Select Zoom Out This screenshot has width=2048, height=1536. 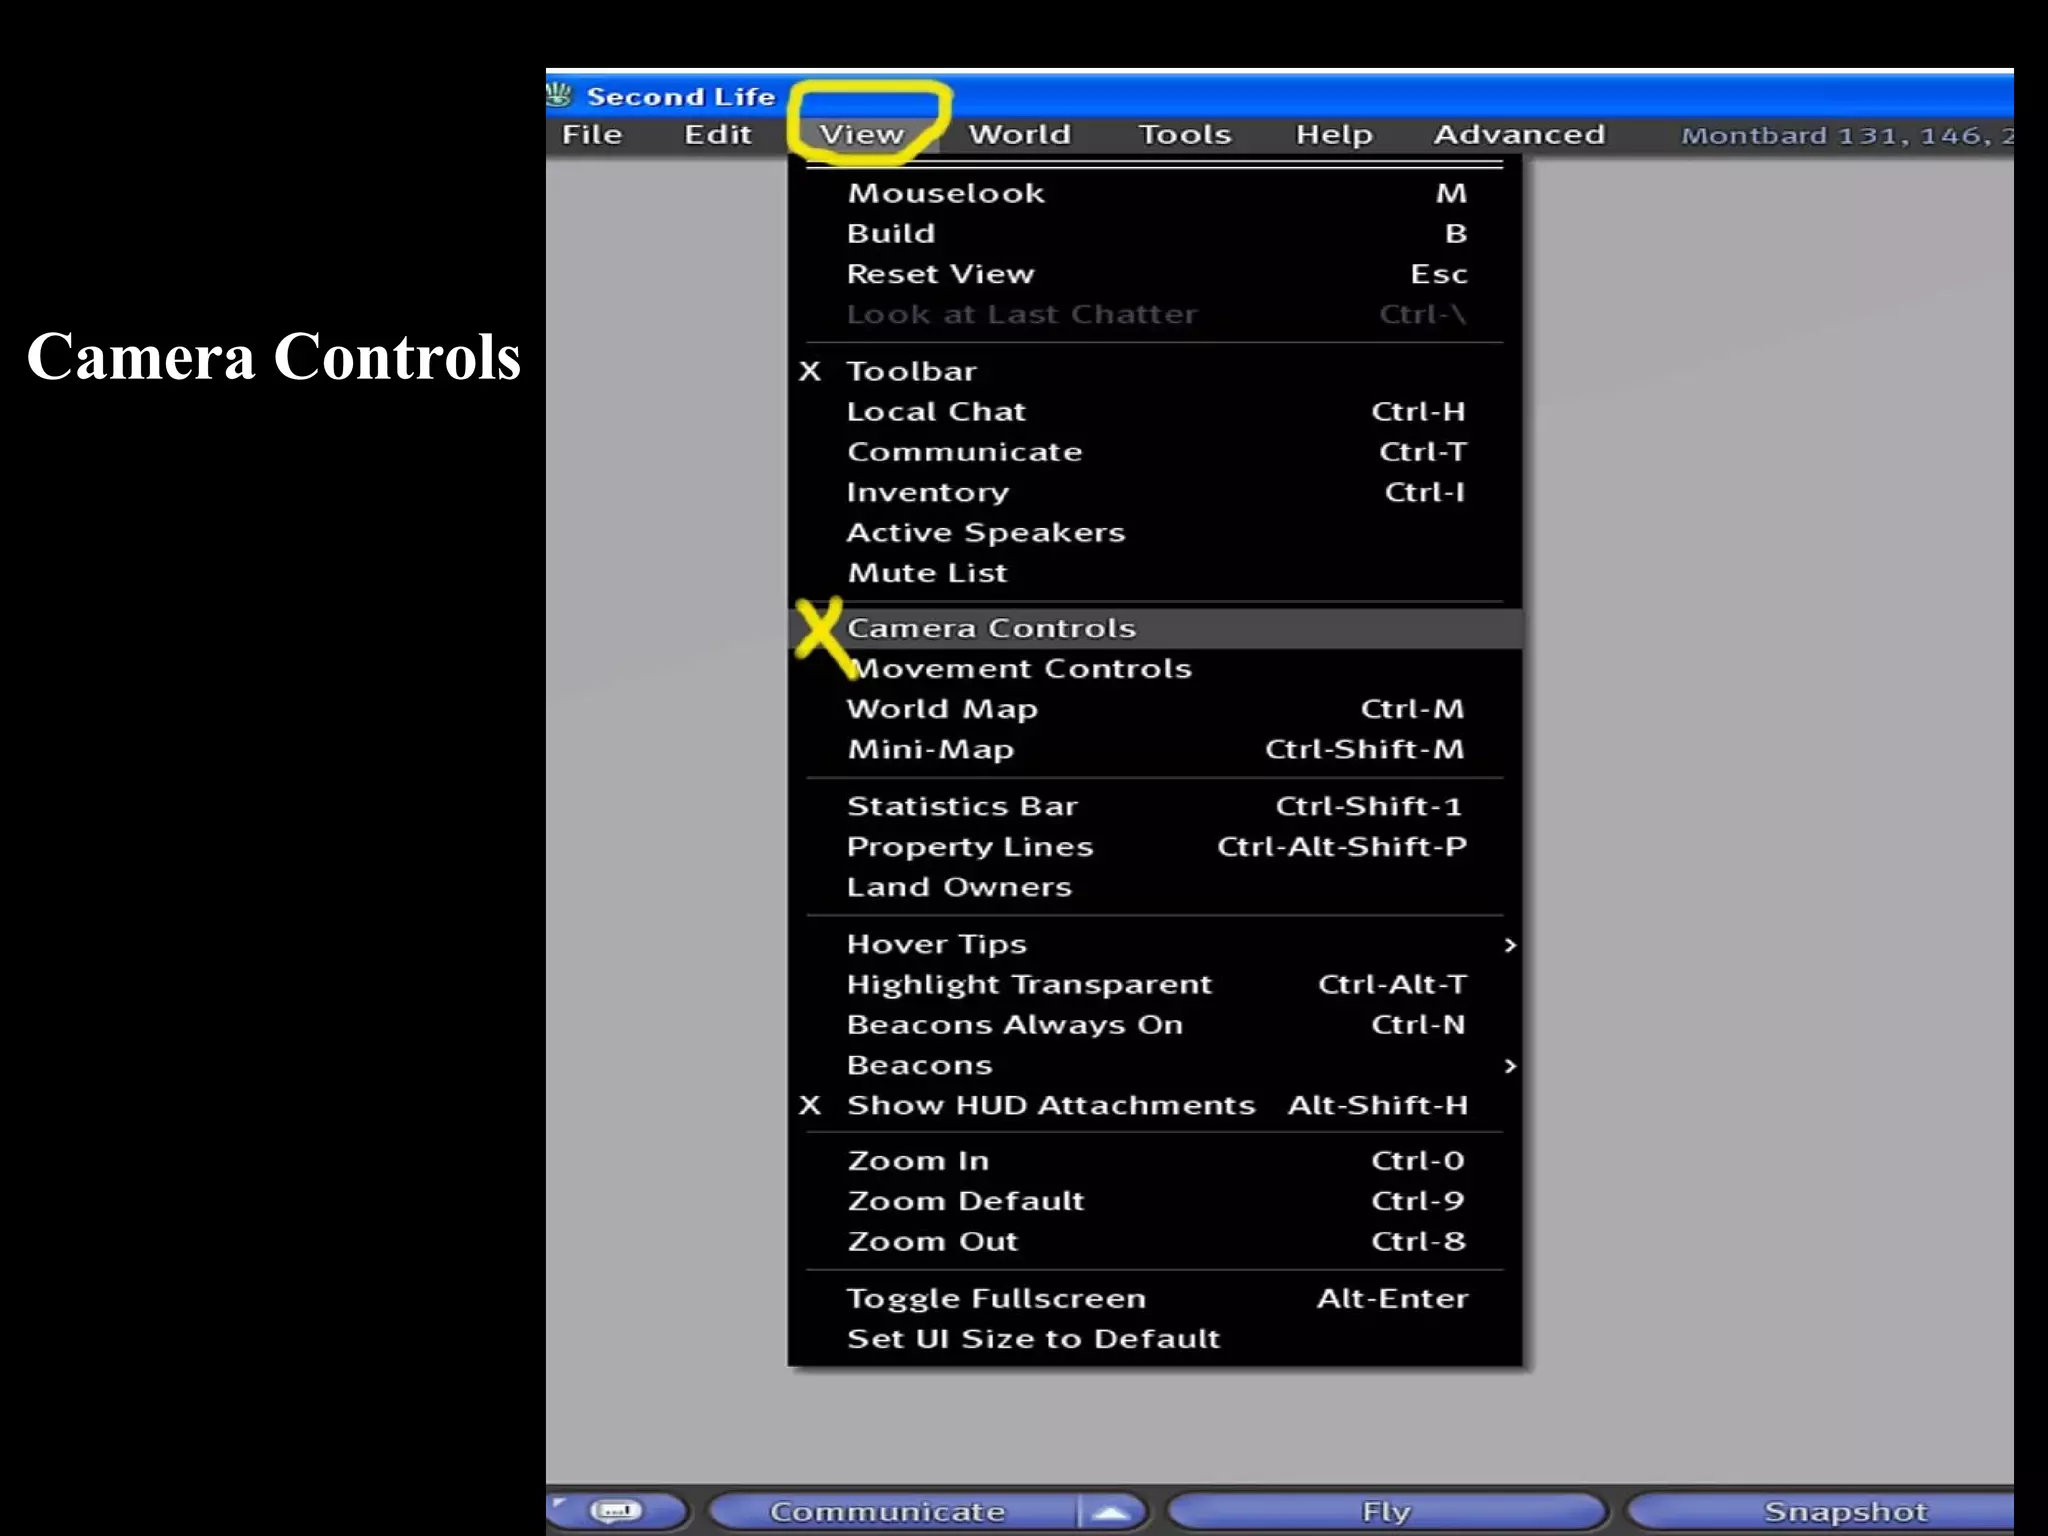[1155, 1241]
